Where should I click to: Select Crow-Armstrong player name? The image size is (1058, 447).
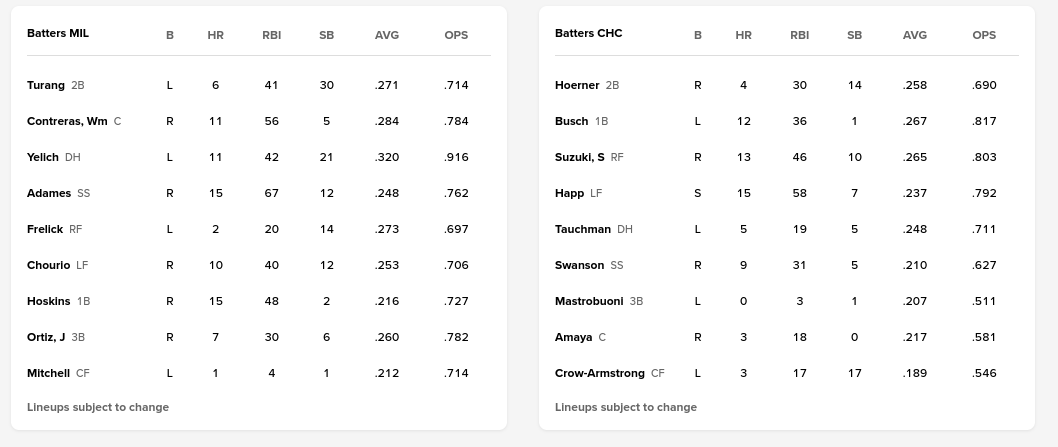[600, 373]
